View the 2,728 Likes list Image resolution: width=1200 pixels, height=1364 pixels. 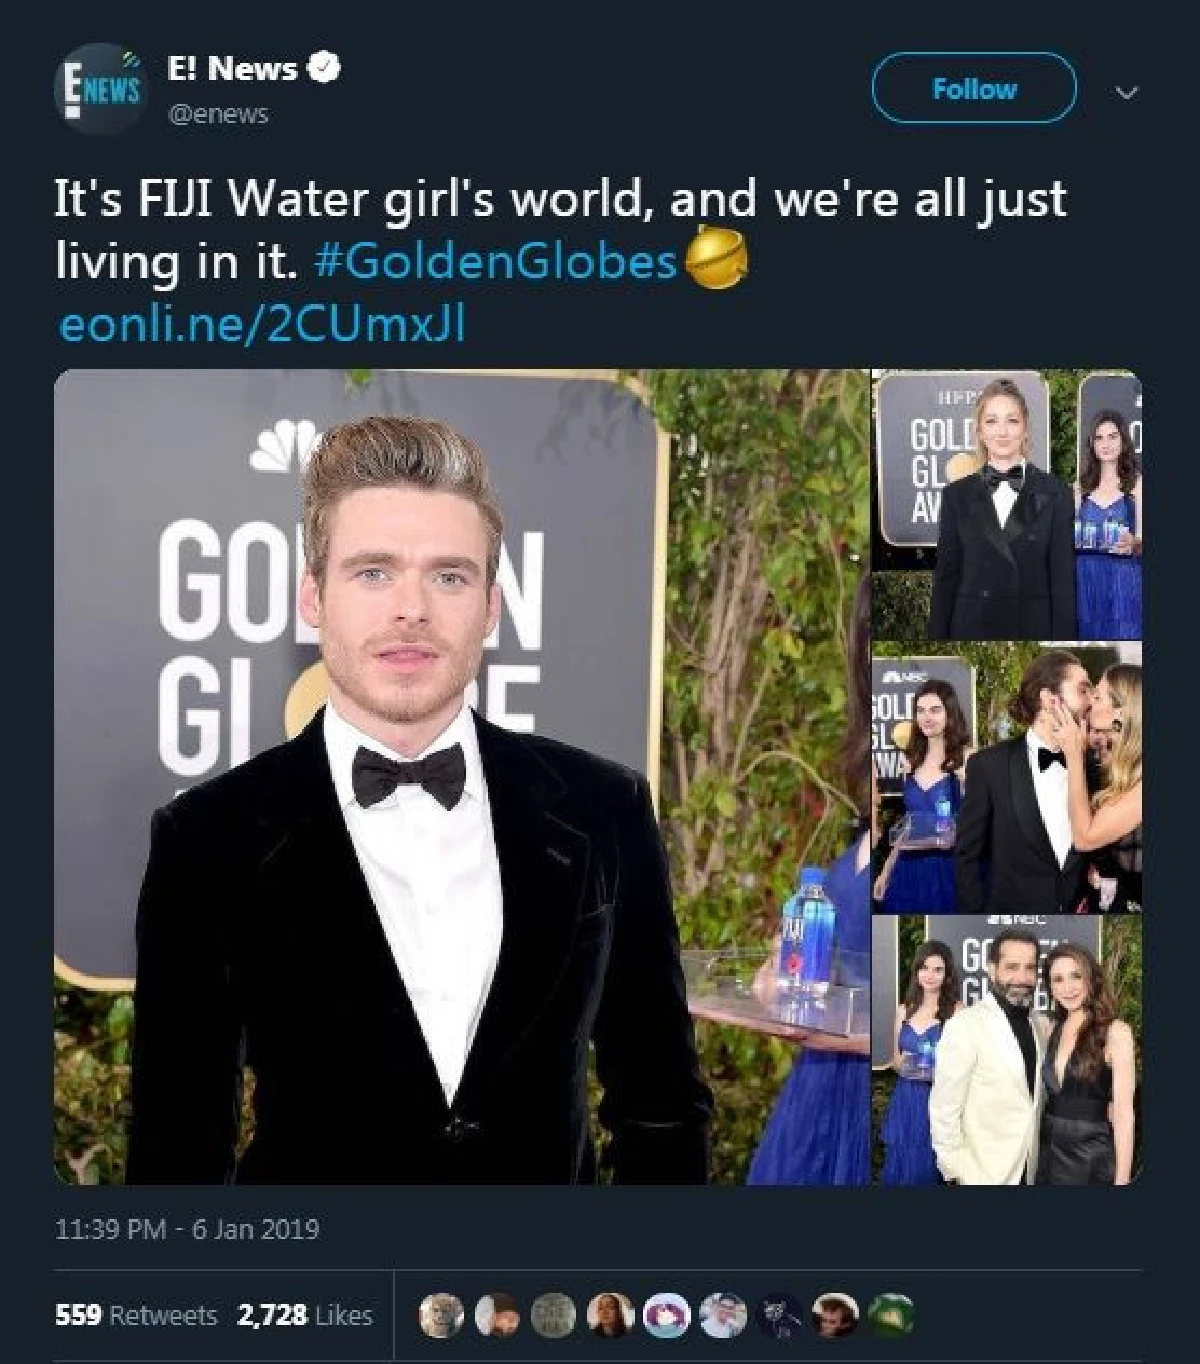[x=304, y=1315]
